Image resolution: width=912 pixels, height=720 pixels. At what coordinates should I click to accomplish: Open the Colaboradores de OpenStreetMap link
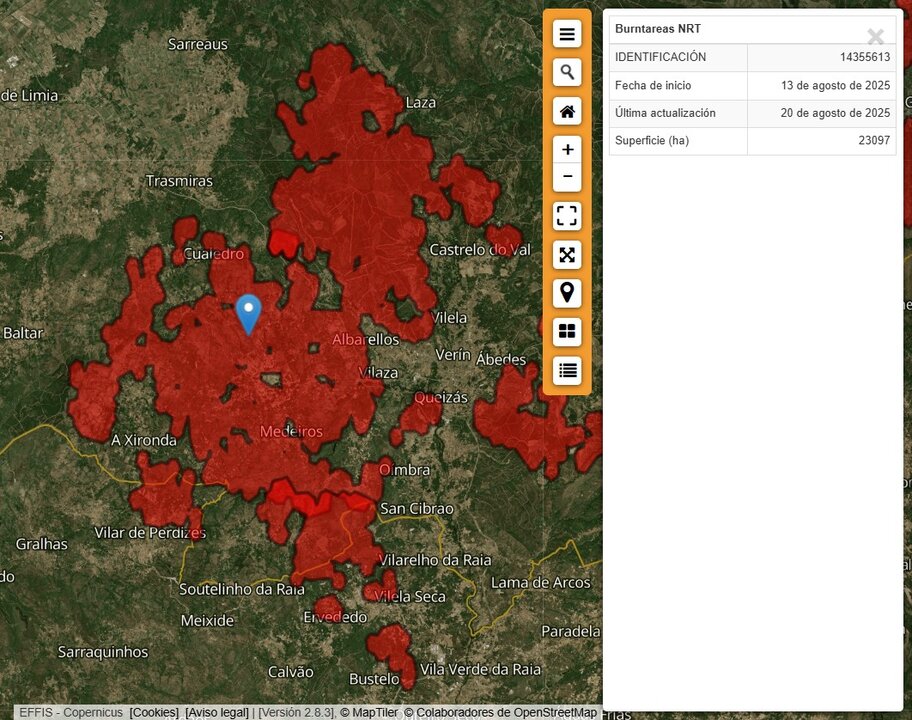click(501, 712)
